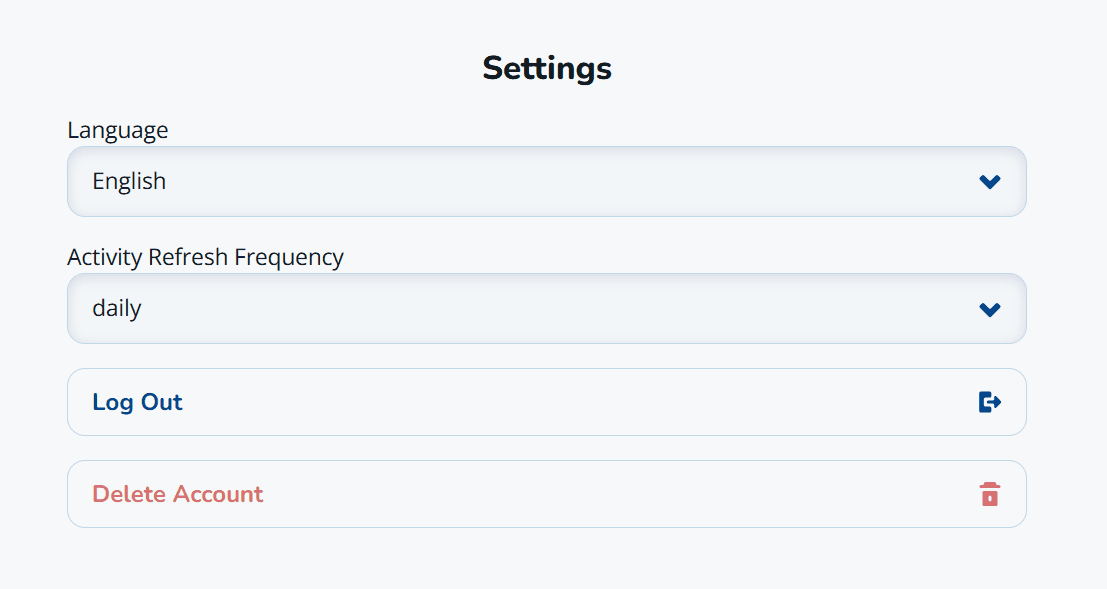Click the chevron on the Language selector
Image resolution: width=1107 pixels, height=589 pixels.
tap(990, 181)
